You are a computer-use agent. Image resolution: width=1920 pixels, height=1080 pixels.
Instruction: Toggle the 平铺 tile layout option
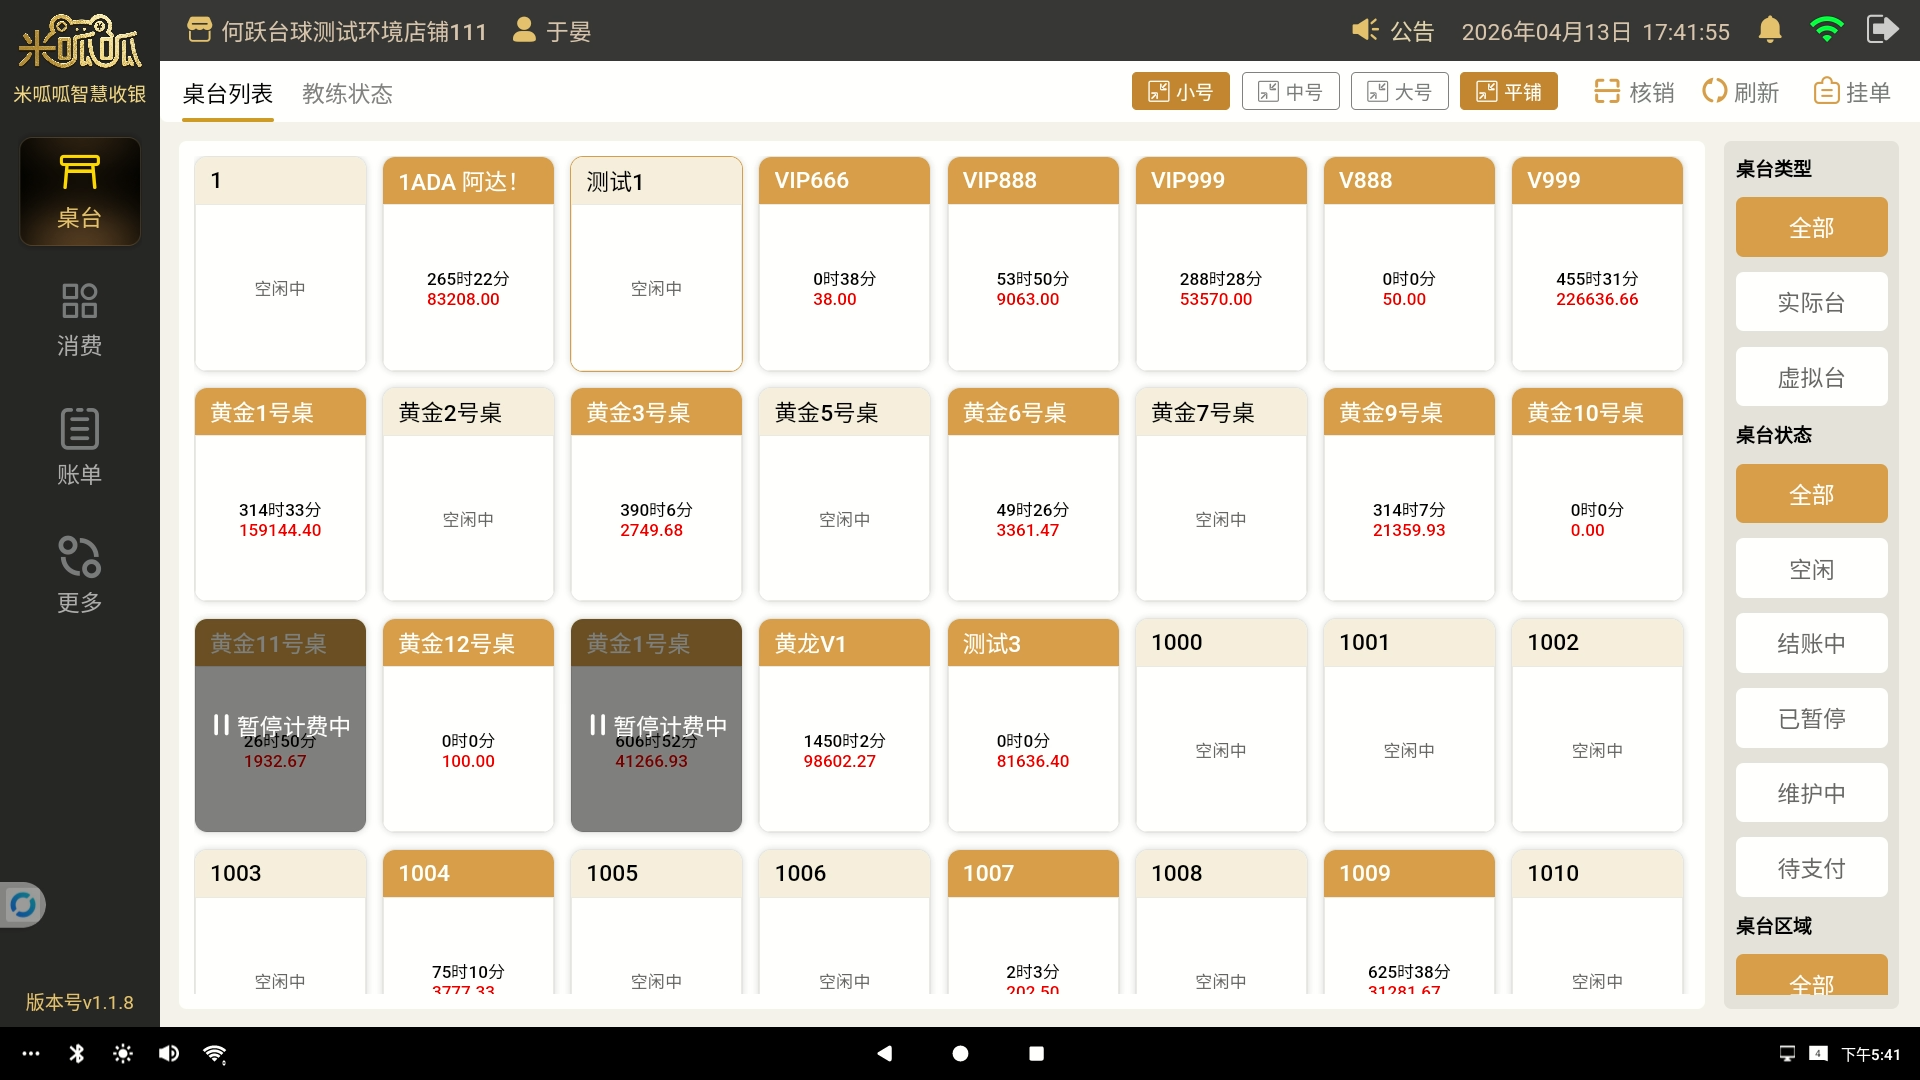tap(1508, 92)
